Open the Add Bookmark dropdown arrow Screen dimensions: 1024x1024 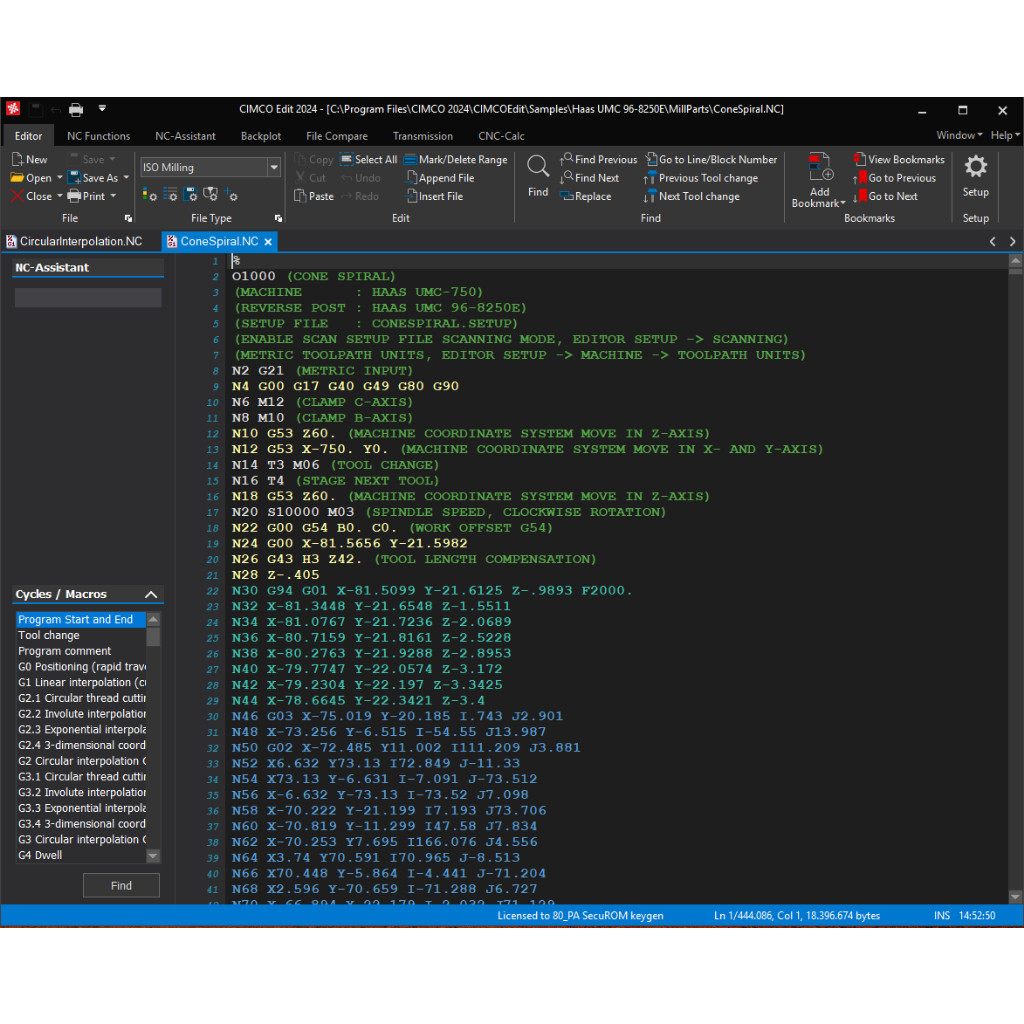tap(843, 203)
